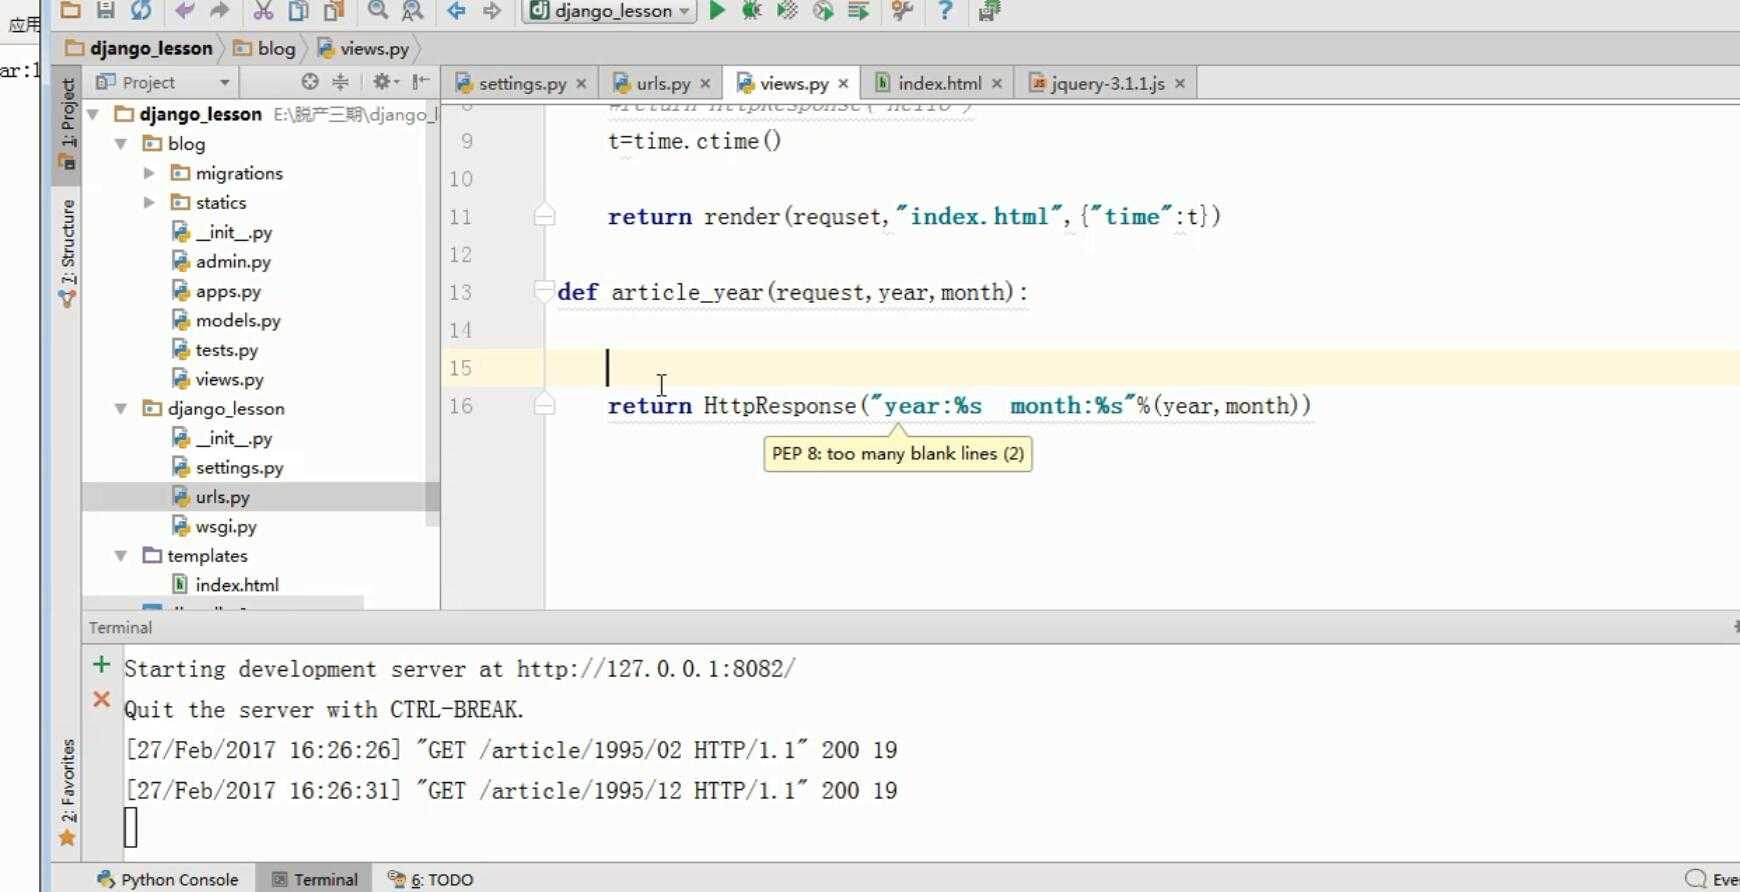Switch to the settings.py editor tab
Viewport: 1740px width, 892px height.
521,83
